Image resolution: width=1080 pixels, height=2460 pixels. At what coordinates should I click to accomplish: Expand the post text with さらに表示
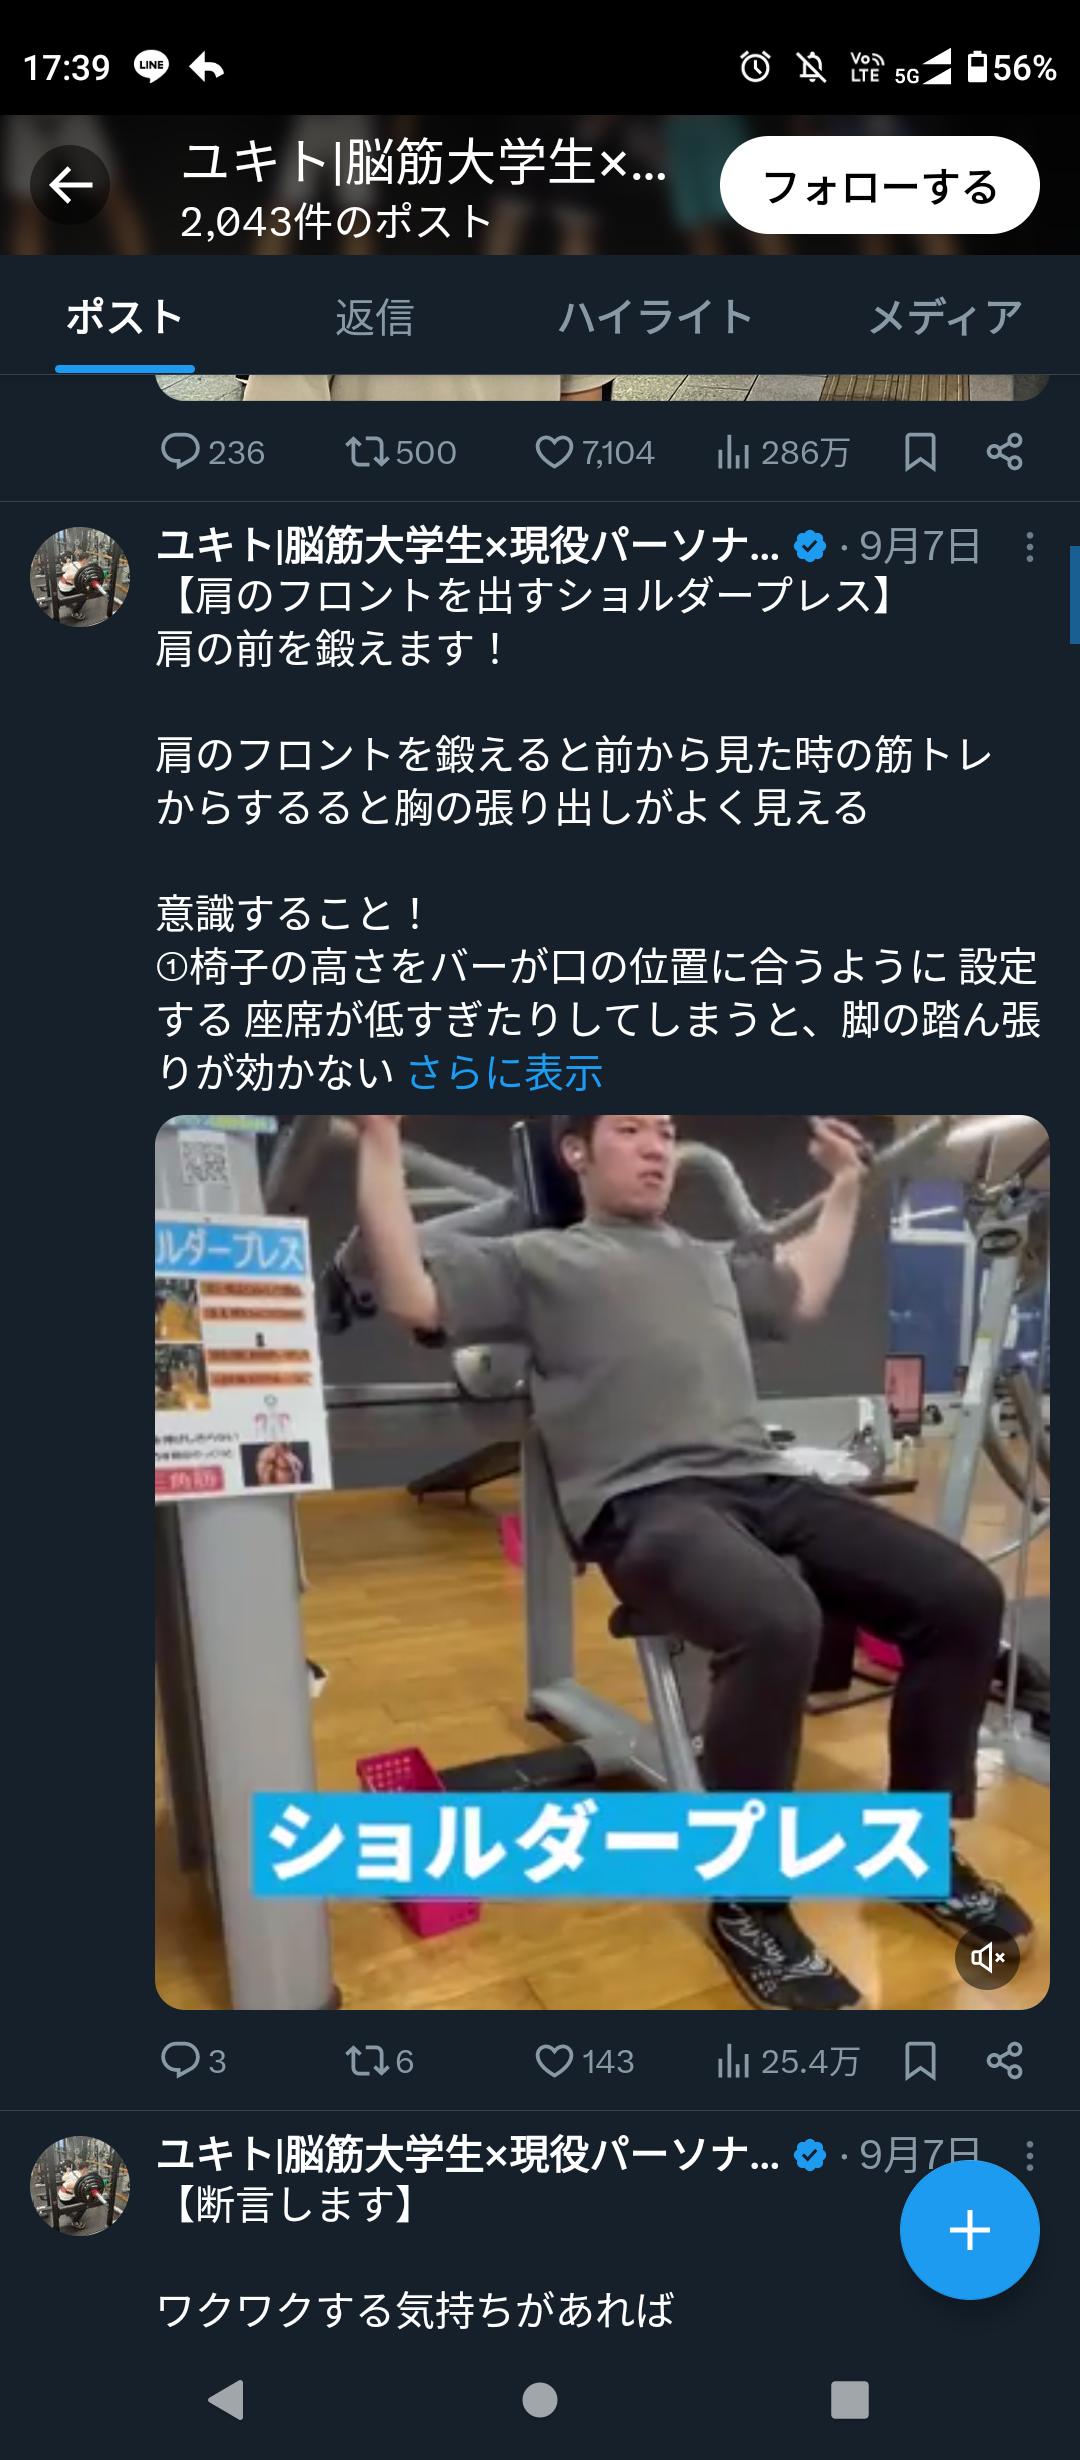coord(505,1073)
